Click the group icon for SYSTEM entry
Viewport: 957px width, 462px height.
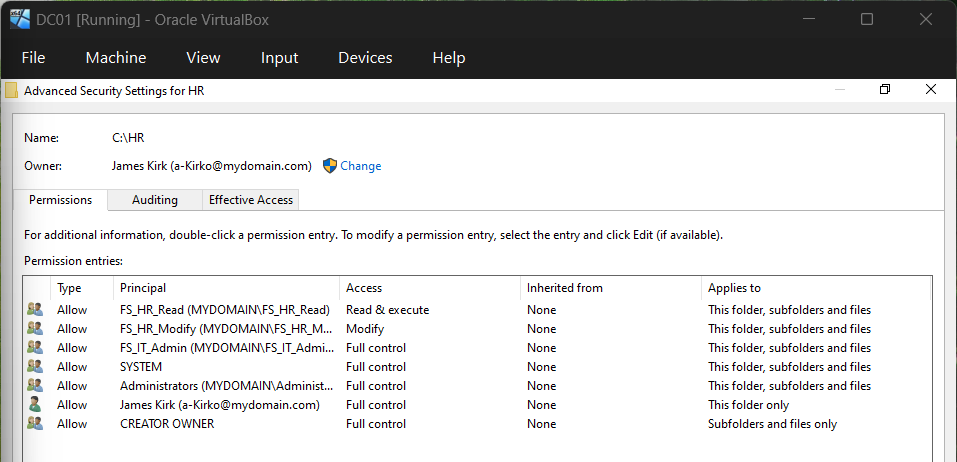(36, 367)
